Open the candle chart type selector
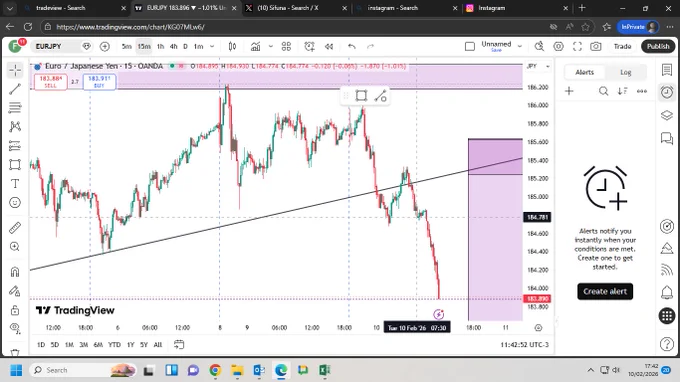 click(x=232, y=46)
